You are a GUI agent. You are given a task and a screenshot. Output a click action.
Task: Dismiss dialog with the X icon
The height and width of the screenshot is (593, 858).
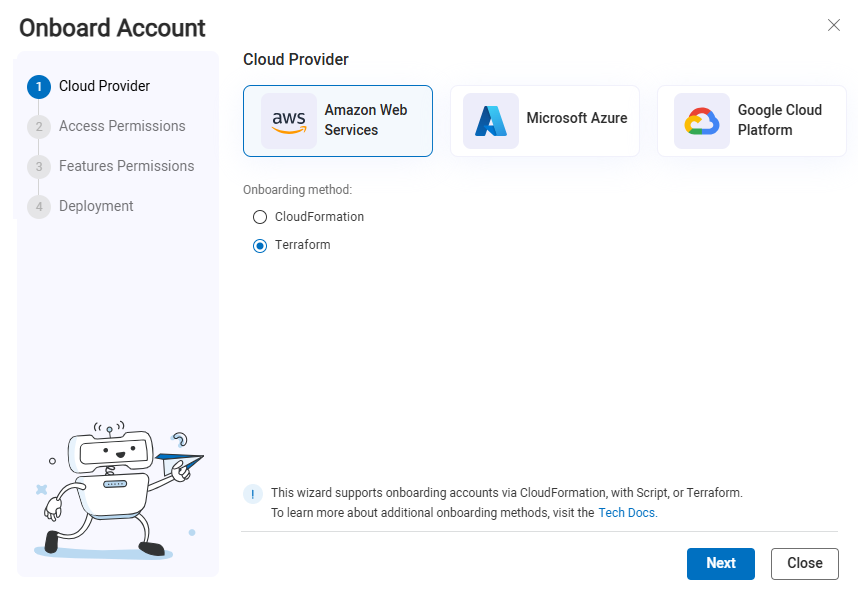coord(834,25)
